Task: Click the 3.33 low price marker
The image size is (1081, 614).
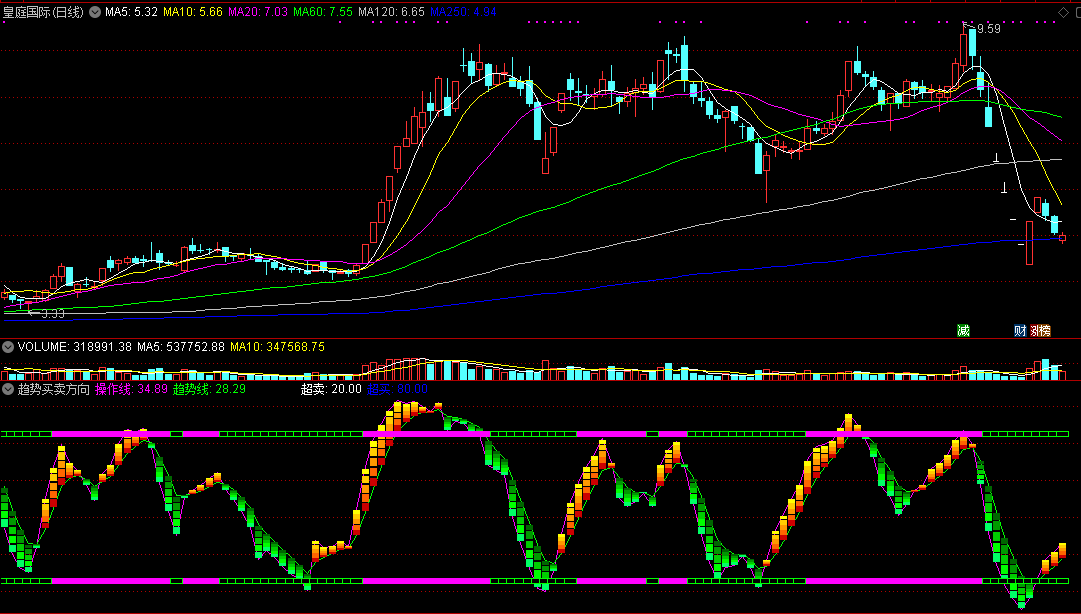Action: 52,314
